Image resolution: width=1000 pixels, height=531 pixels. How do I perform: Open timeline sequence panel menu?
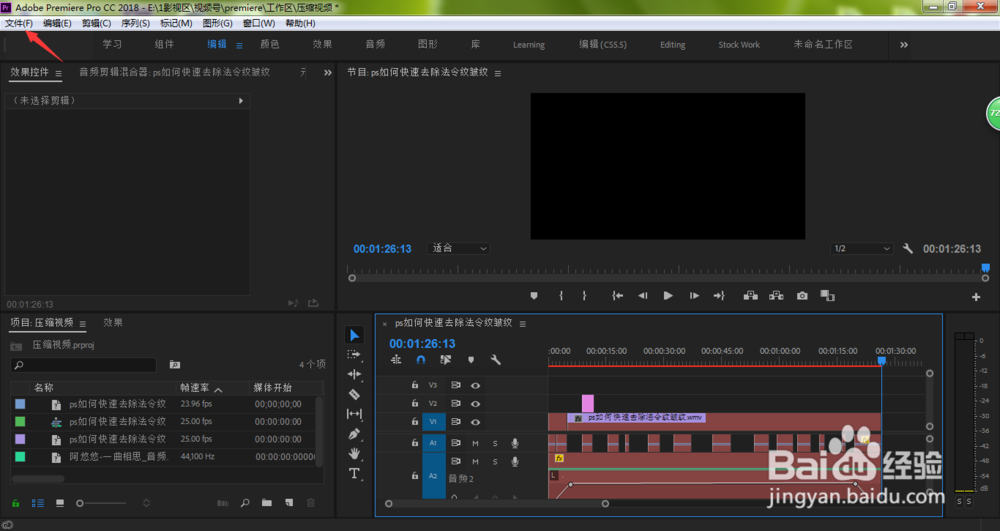(x=522, y=324)
